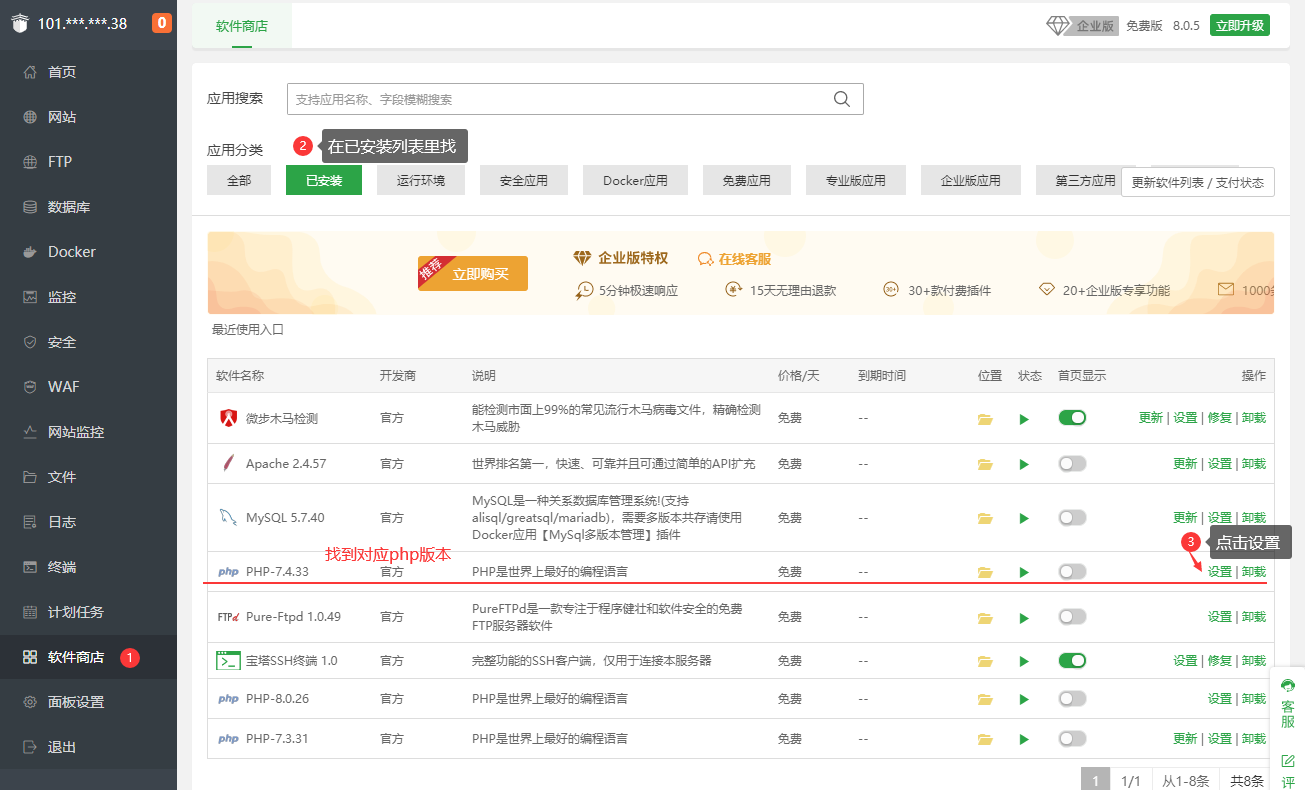This screenshot has height=790, width=1305.
Task: Click the 软件商店 top tab
Action: click(242, 26)
